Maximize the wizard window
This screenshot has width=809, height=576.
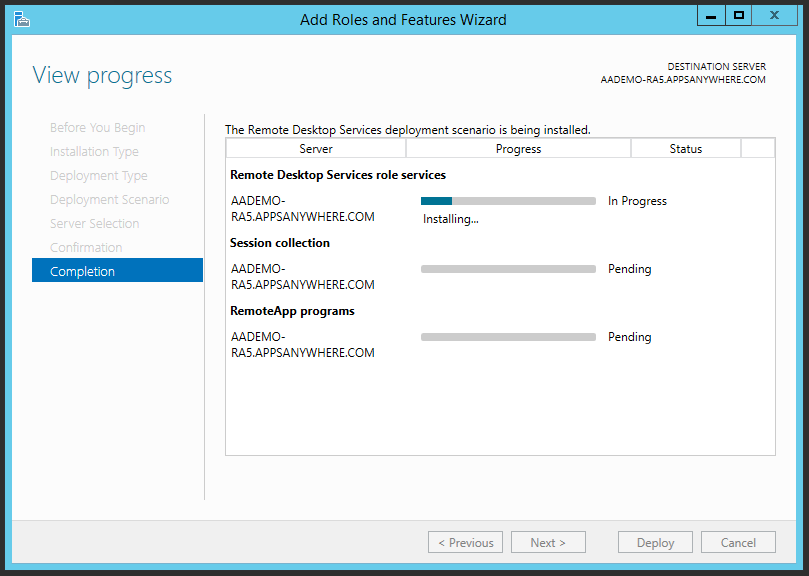(739, 16)
